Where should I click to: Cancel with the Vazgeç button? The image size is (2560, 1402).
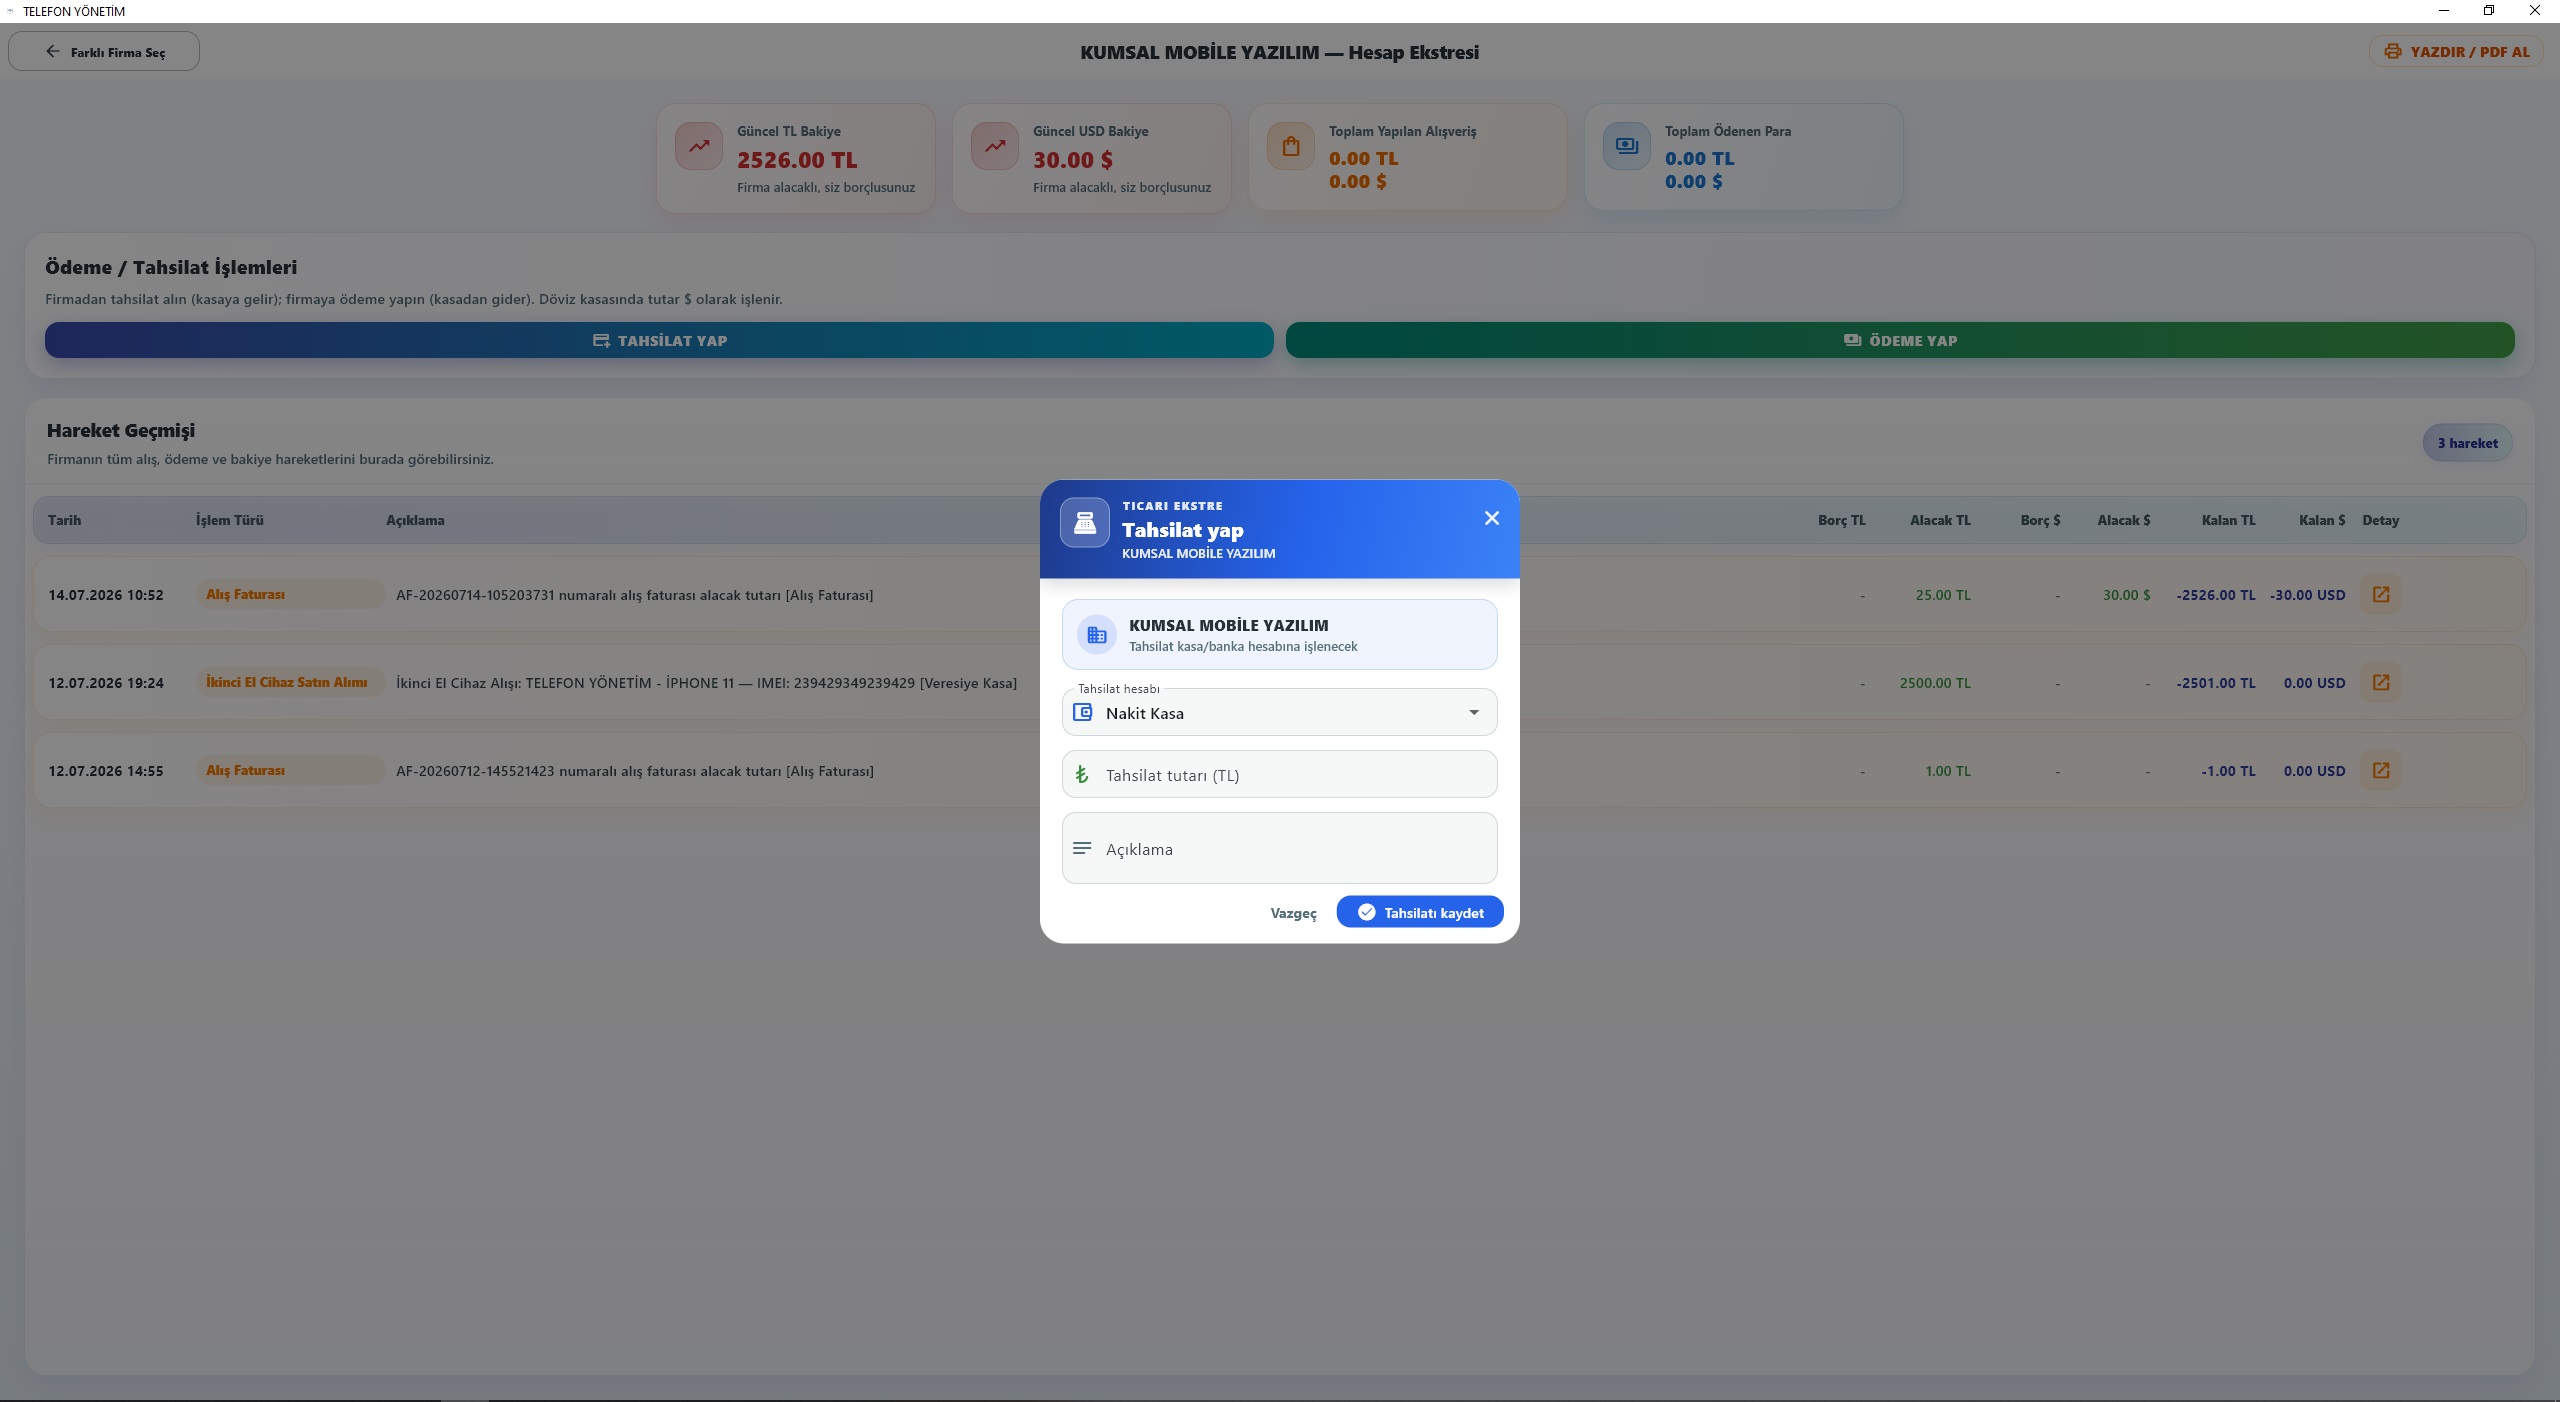coord(1293,913)
